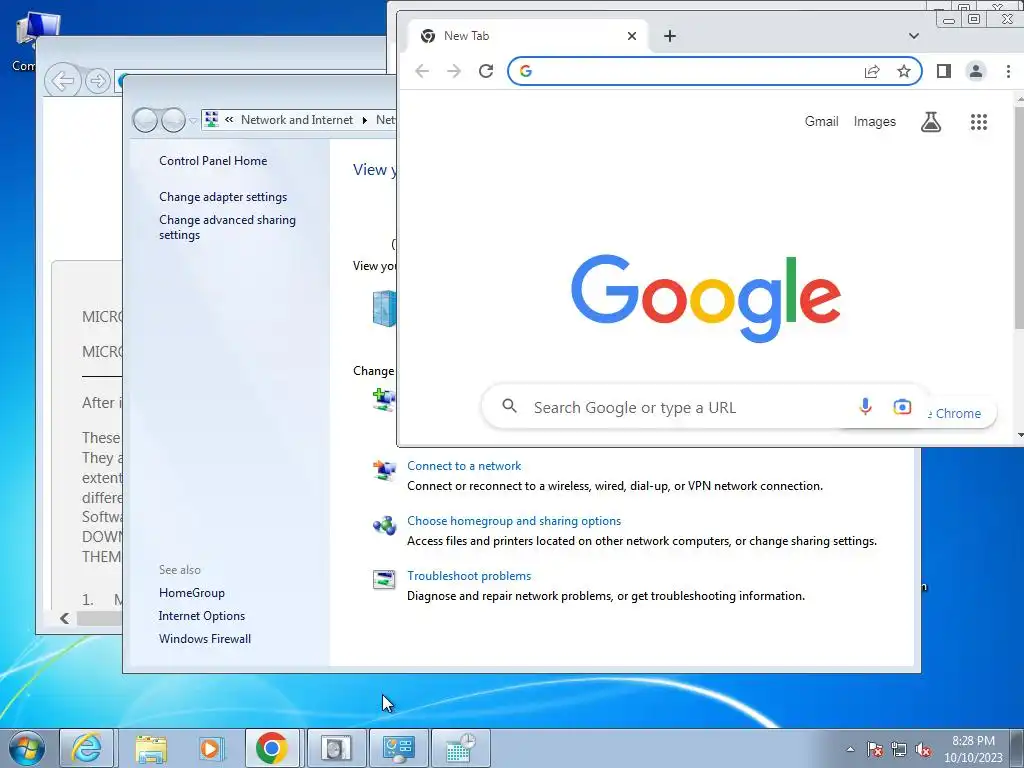Open Action Center flag icon
This screenshot has width=1024, height=768.
874,749
